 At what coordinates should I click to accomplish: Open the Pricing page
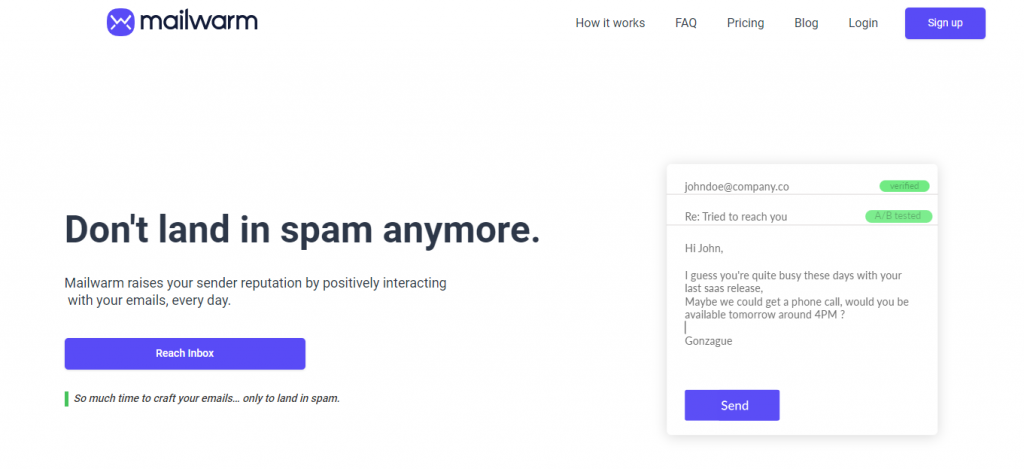pos(745,23)
